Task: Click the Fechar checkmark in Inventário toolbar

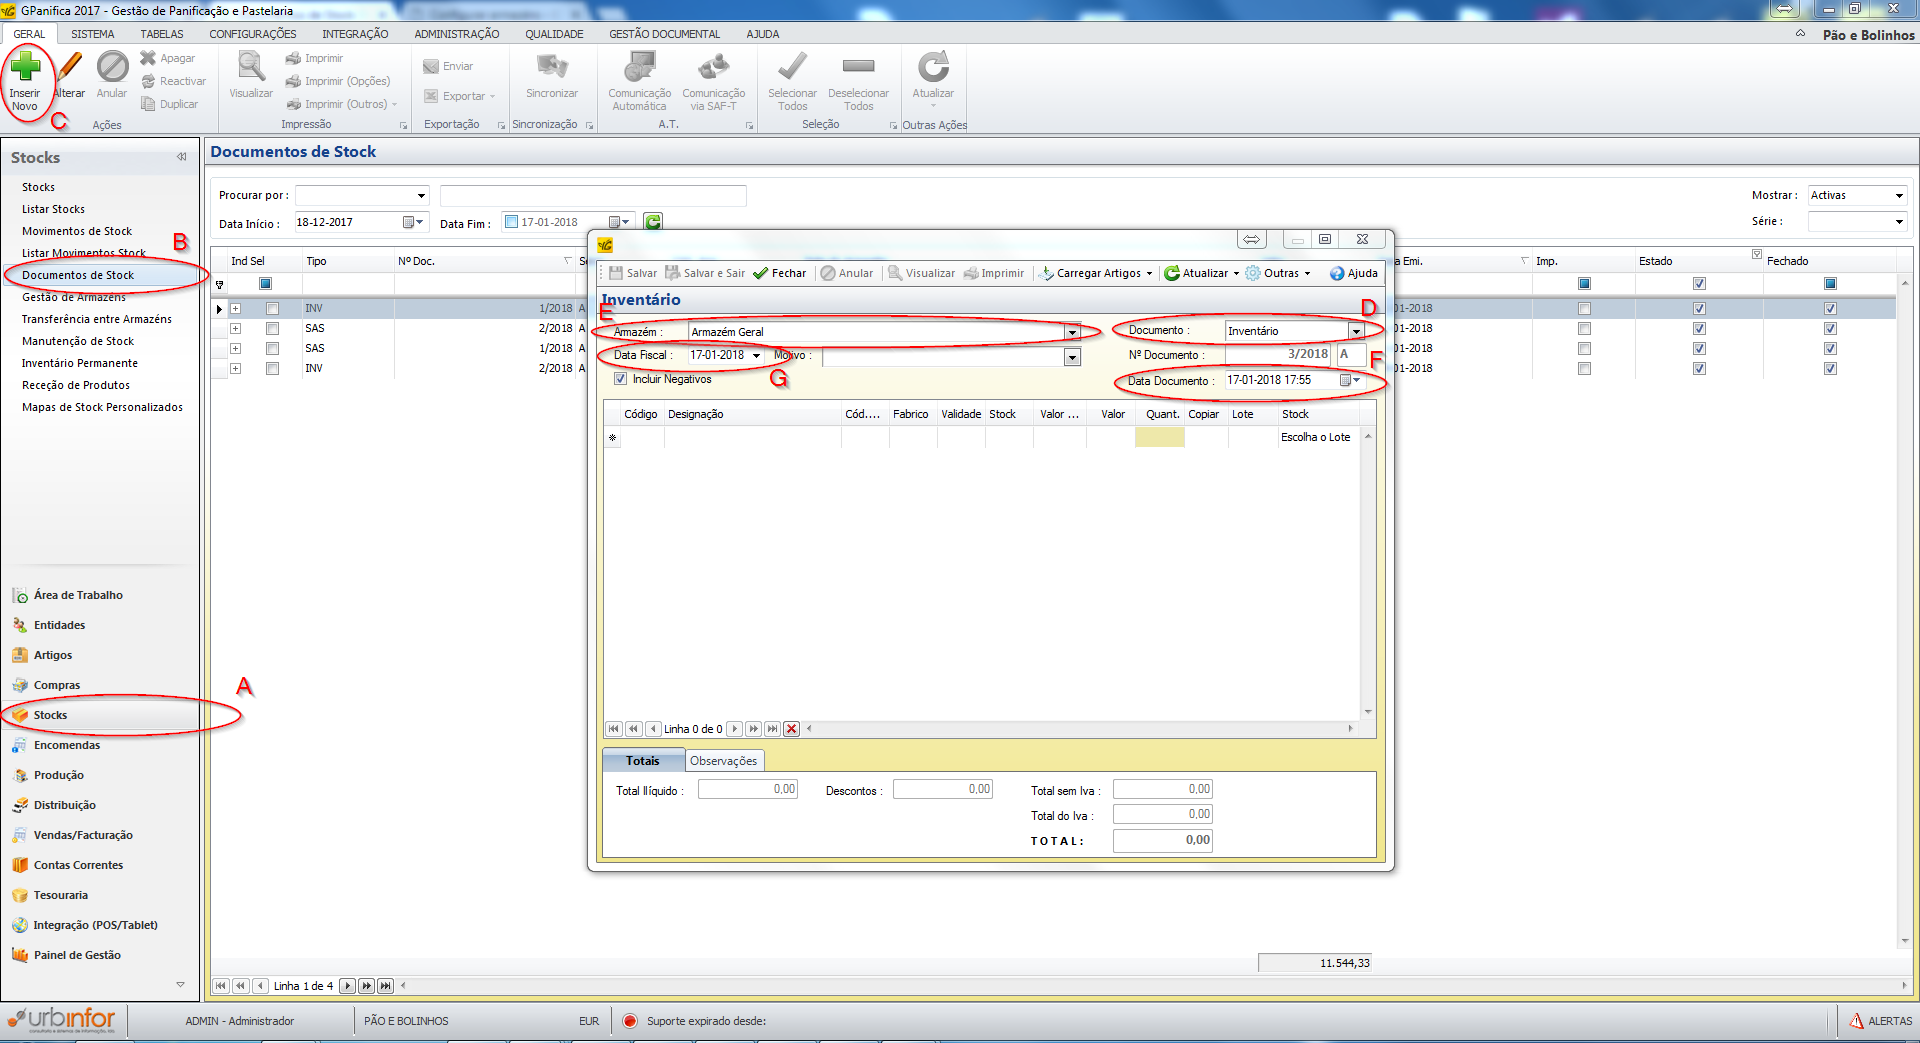Action: click(x=779, y=273)
